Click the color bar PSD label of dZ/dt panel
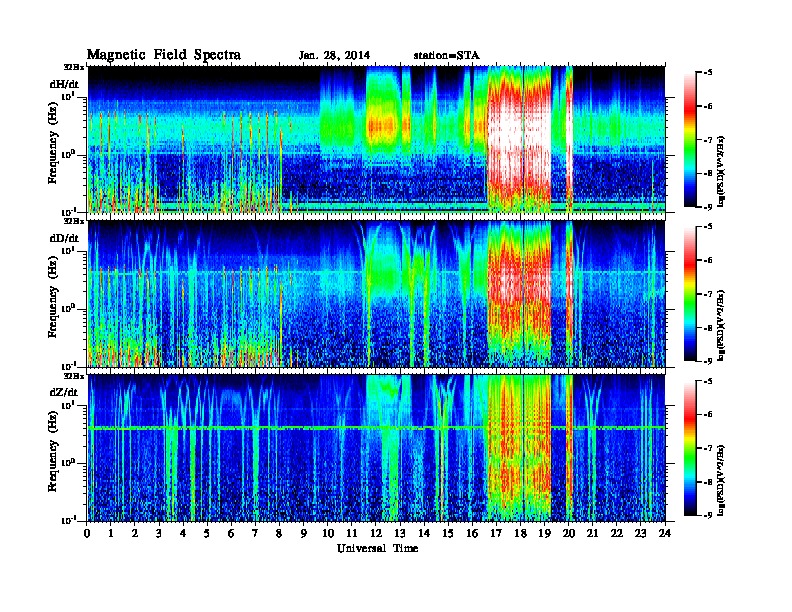This screenshot has width=792, height=612. (722, 481)
